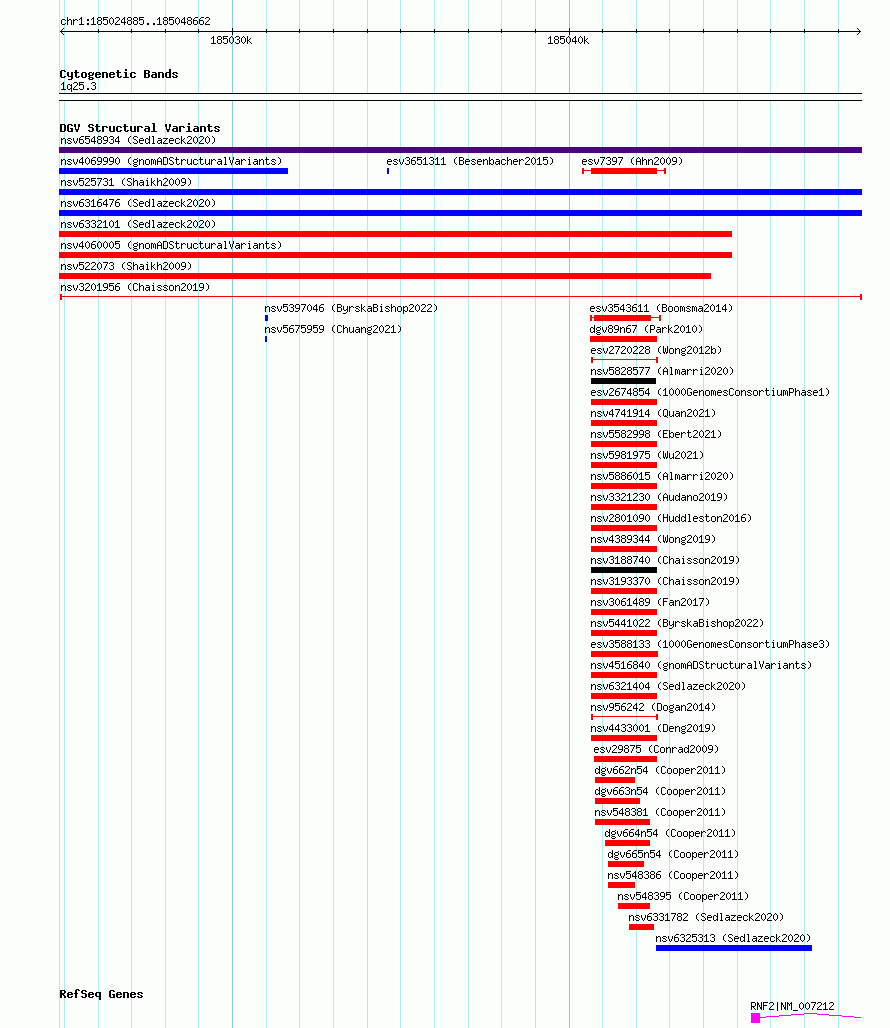Click the chr1:185024885..185048662 coordinate label

[135, 21]
